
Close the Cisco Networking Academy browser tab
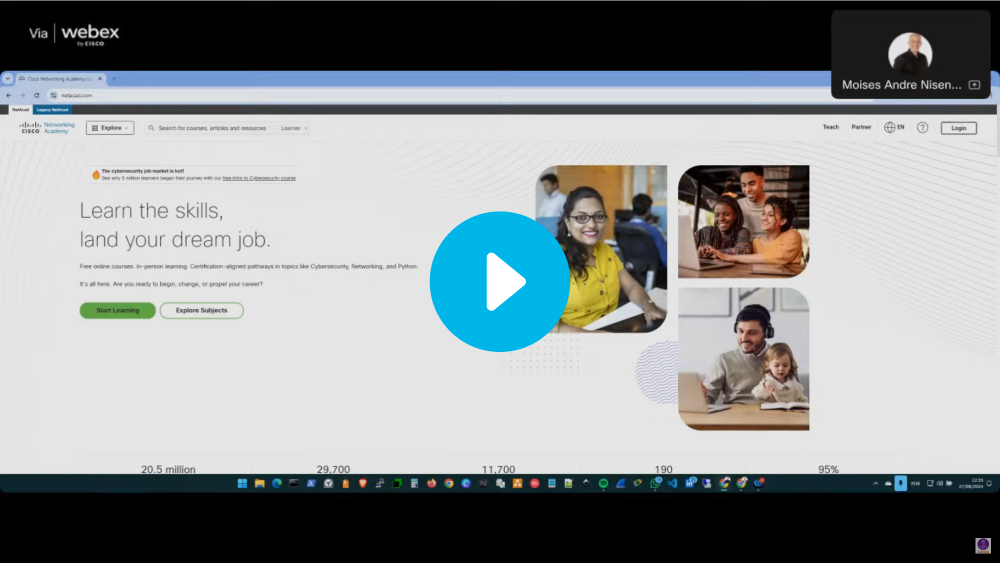point(99,78)
